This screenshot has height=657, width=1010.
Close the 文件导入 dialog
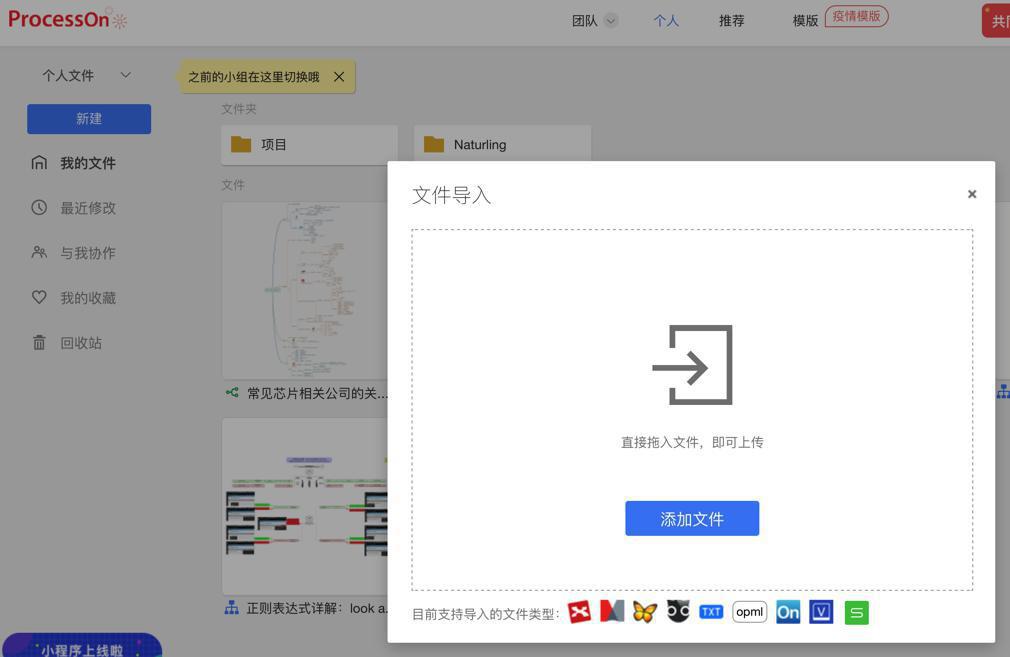(x=972, y=194)
